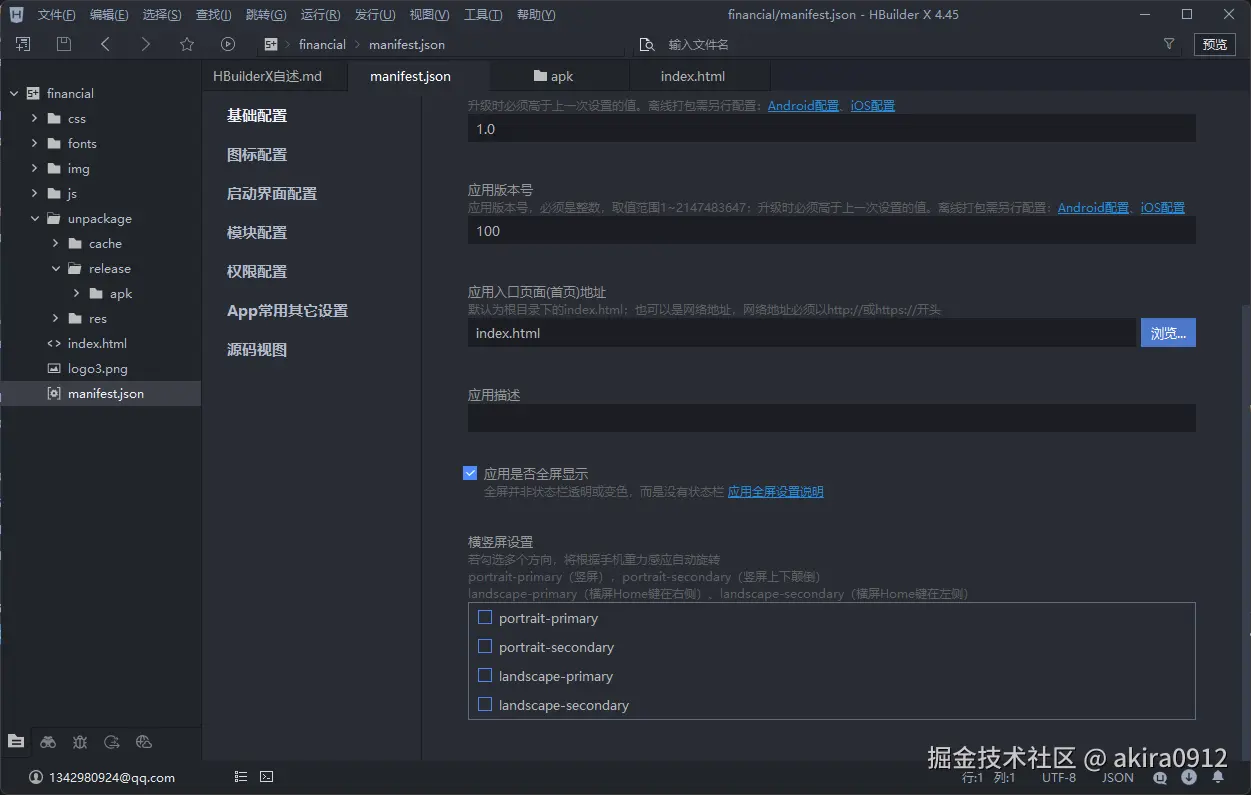Enable the landscape-secondary checkbox
The width and height of the screenshot is (1251, 795).
coord(485,704)
